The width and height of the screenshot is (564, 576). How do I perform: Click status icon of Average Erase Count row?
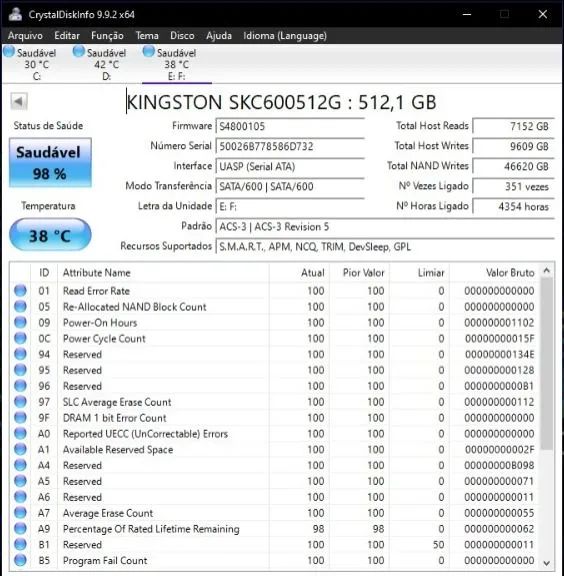tap(20, 513)
